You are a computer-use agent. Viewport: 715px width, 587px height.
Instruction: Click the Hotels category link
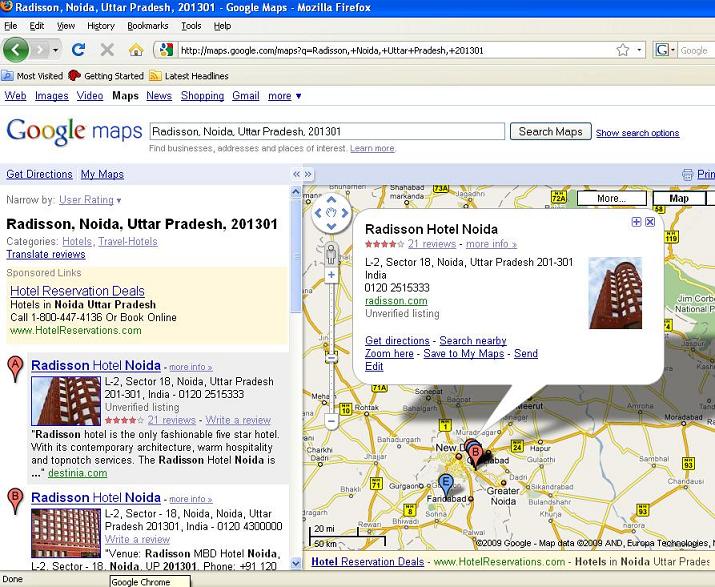coord(78,241)
